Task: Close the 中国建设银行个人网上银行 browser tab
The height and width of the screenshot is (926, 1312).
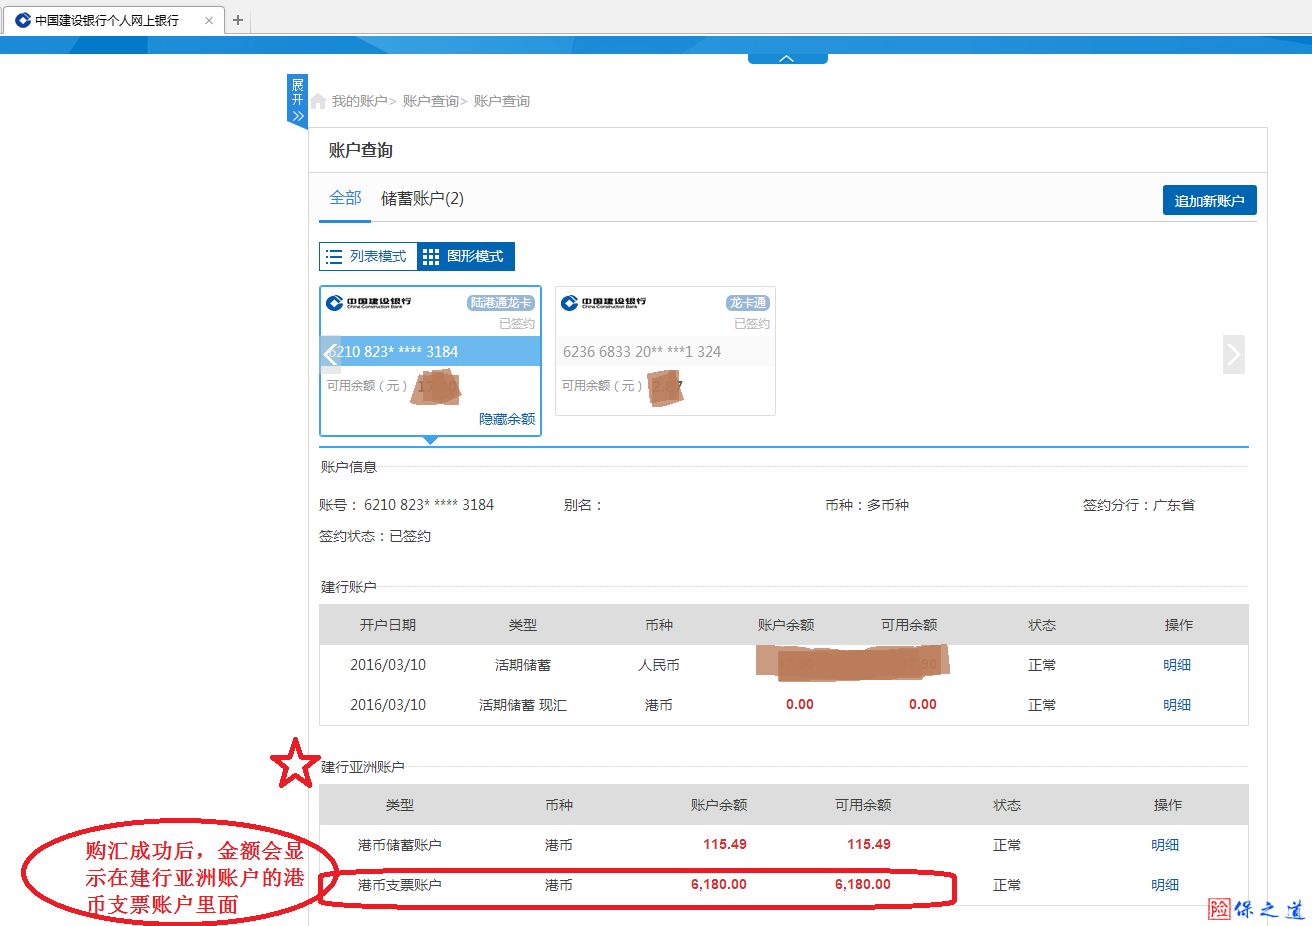Action: click(208, 20)
